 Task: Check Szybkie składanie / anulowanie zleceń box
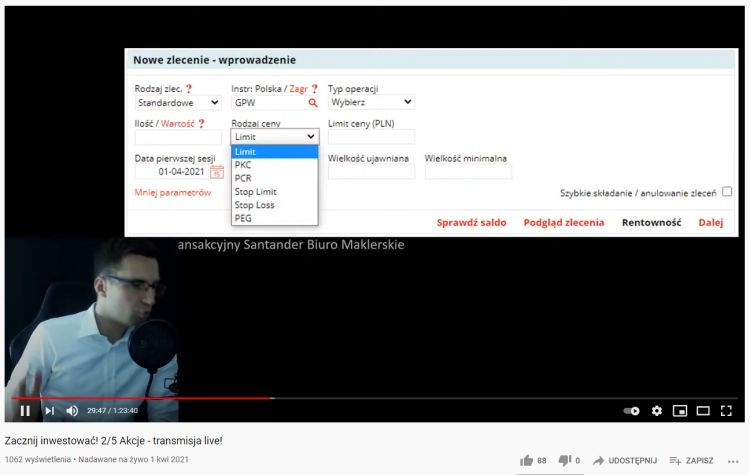pyautogui.click(x=727, y=192)
